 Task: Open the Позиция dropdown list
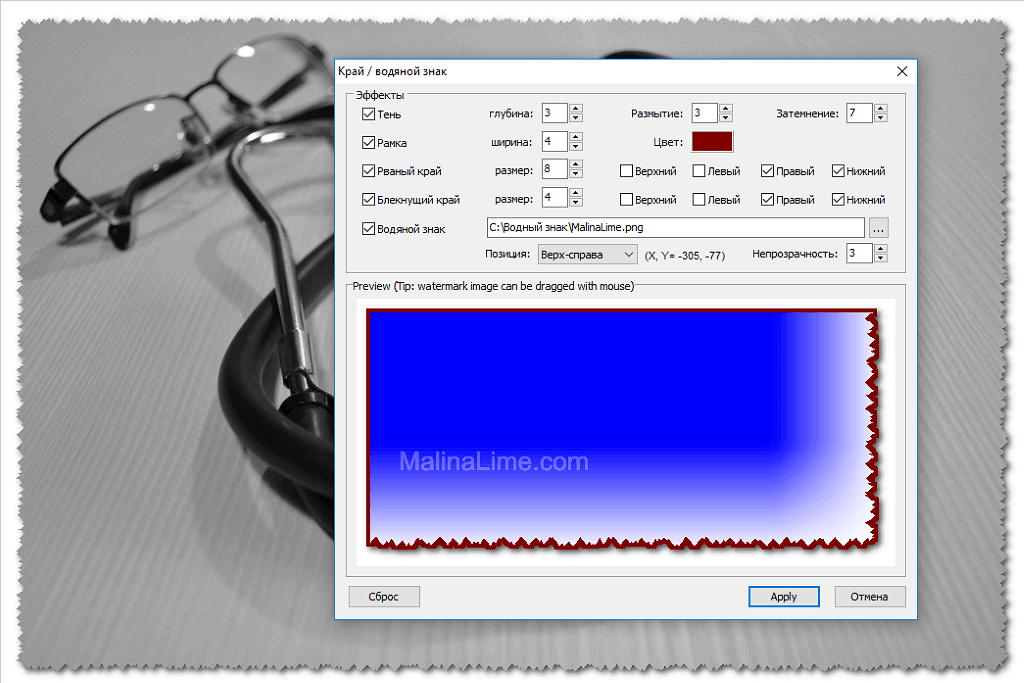587,254
